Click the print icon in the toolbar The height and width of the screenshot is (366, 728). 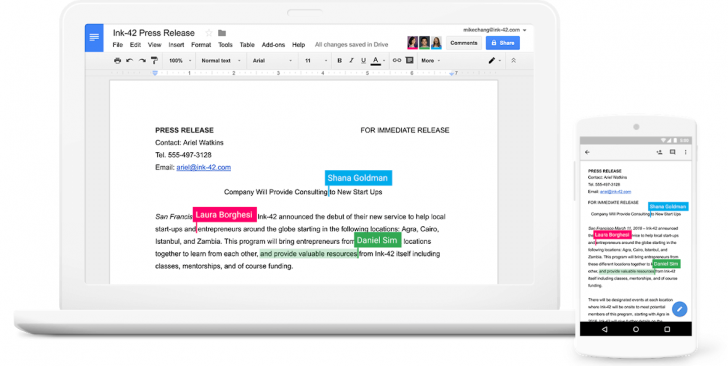click(117, 61)
